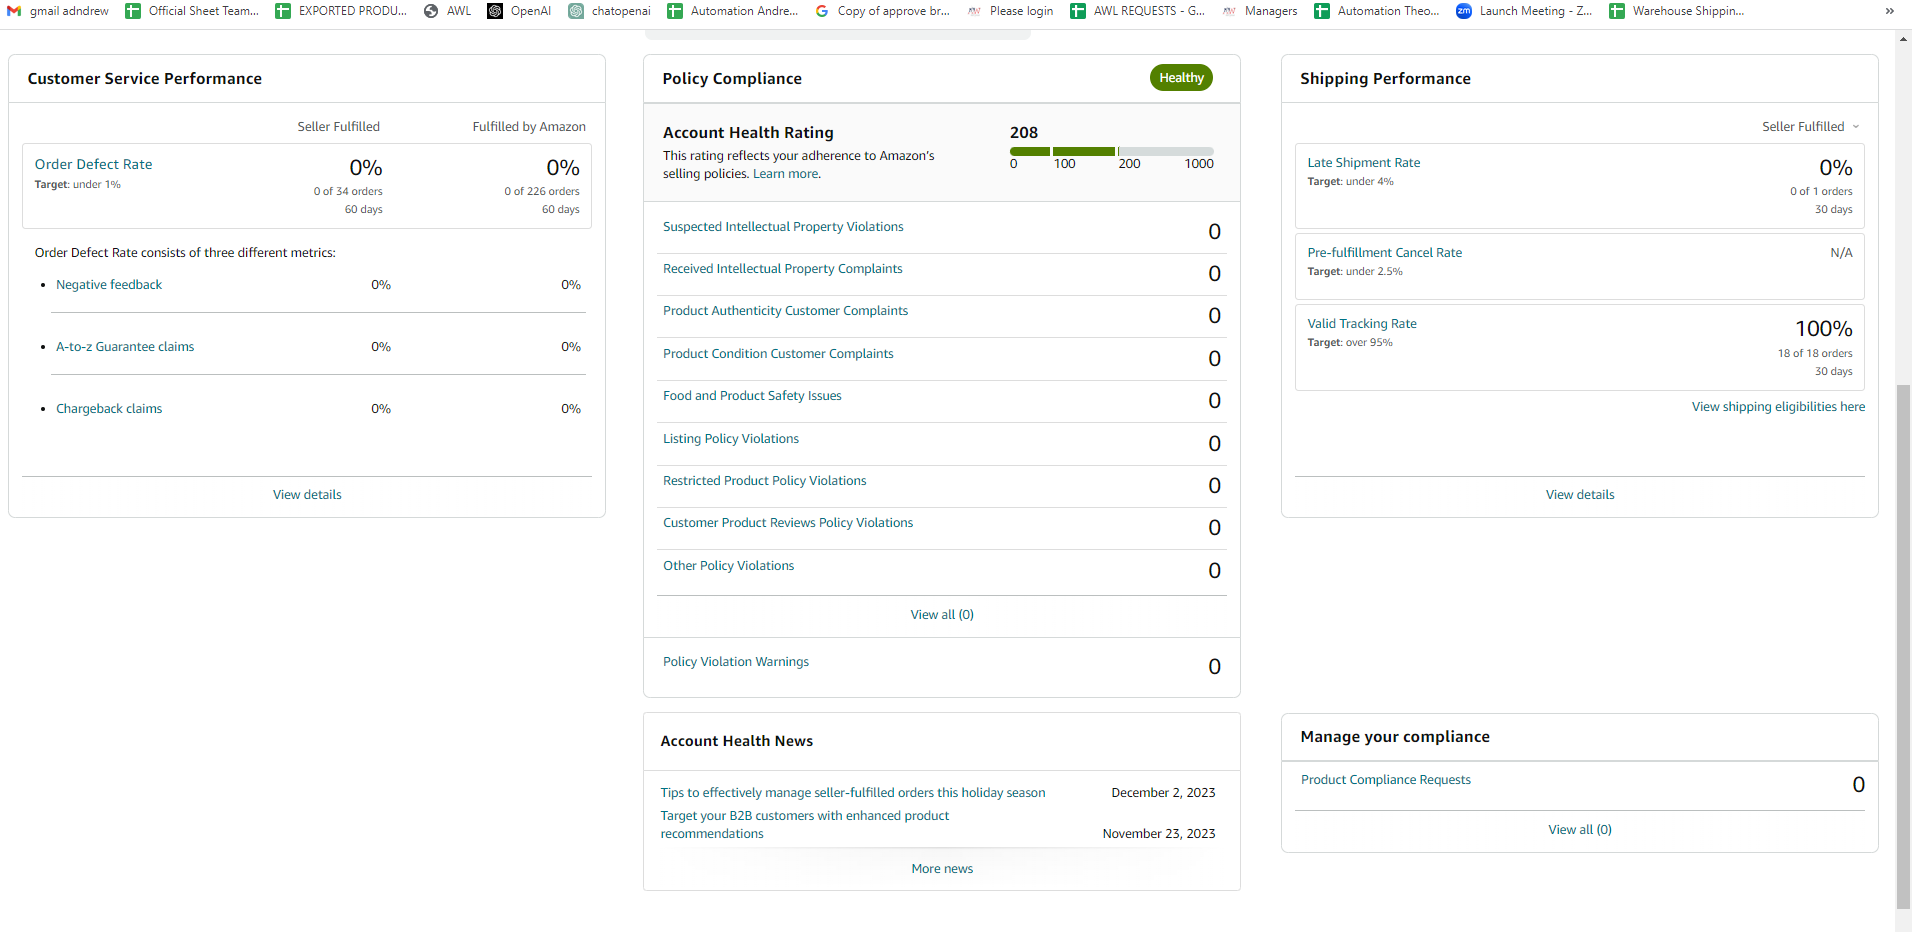Open Suspected Intellectual Property Violations
Viewport: 1912px width, 932px height.
(783, 227)
